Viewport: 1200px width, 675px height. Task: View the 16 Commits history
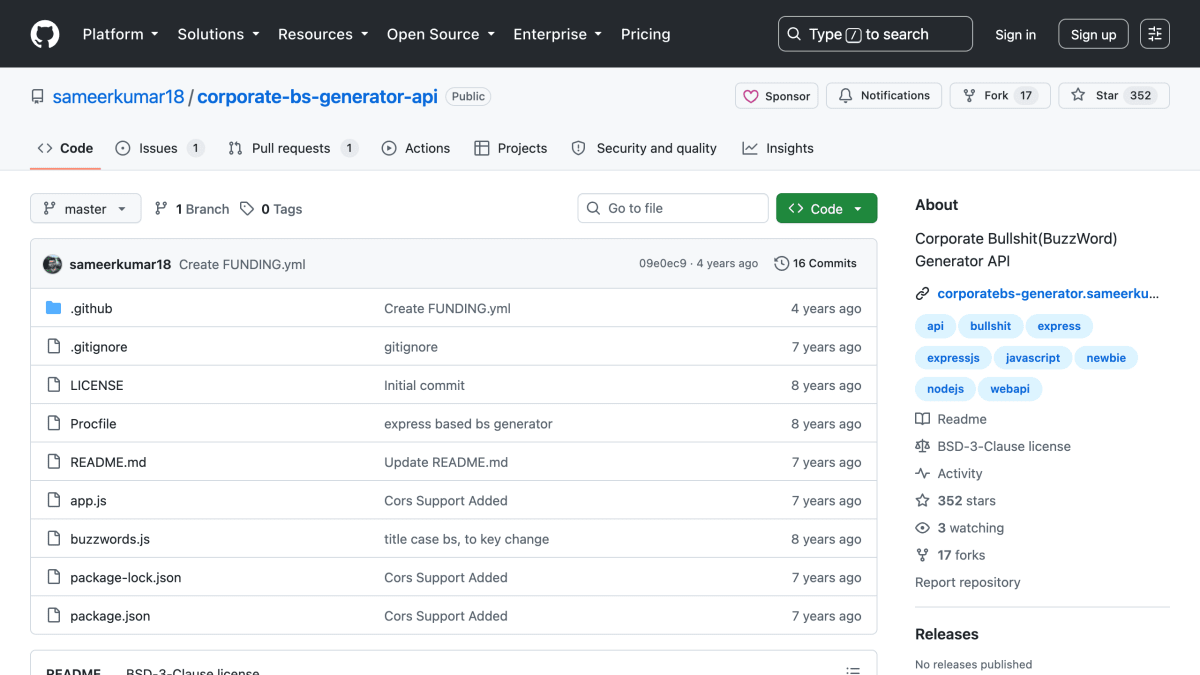coord(815,264)
